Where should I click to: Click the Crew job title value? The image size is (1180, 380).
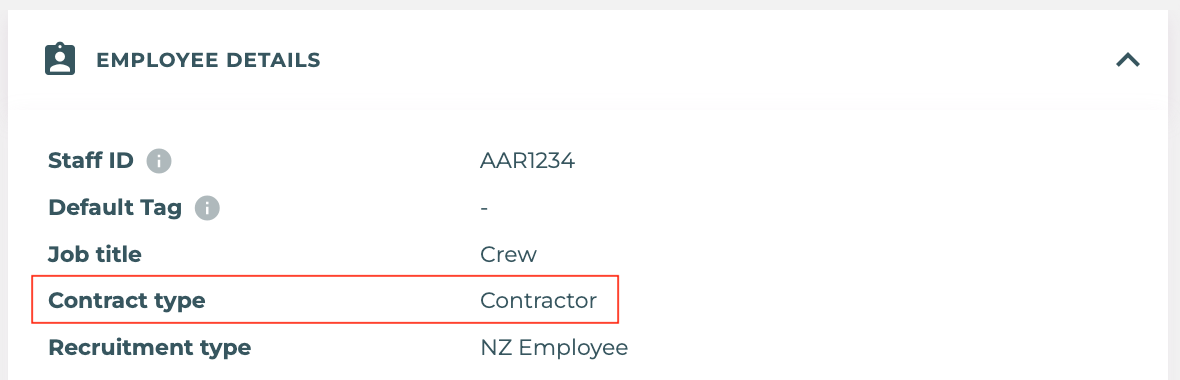[509, 254]
